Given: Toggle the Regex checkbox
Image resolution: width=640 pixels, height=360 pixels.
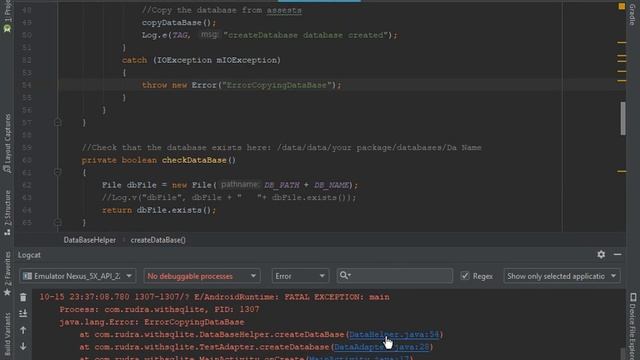Looking at the screenshot, I should (x=464, y=276).
